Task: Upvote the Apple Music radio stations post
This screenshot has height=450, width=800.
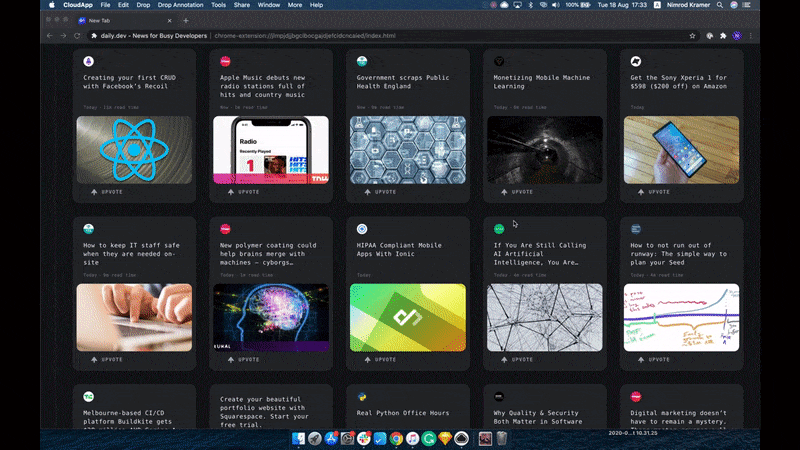Action: 244,192
